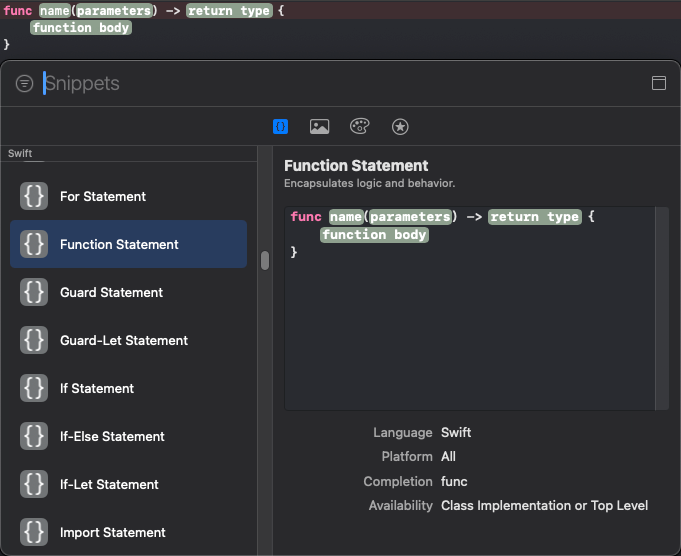Click the Function Statement detail title
Screen dimensions: 681x556
click(x=356, y=165)
